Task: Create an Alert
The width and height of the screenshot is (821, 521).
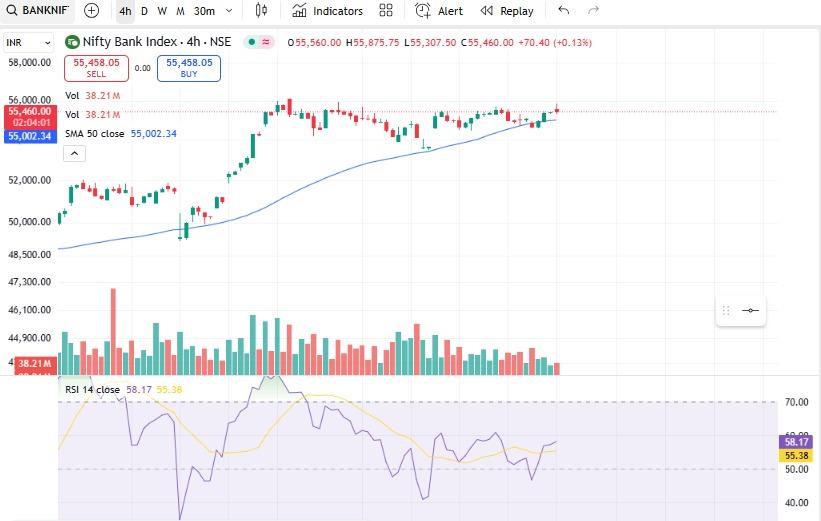Action: 439,10
